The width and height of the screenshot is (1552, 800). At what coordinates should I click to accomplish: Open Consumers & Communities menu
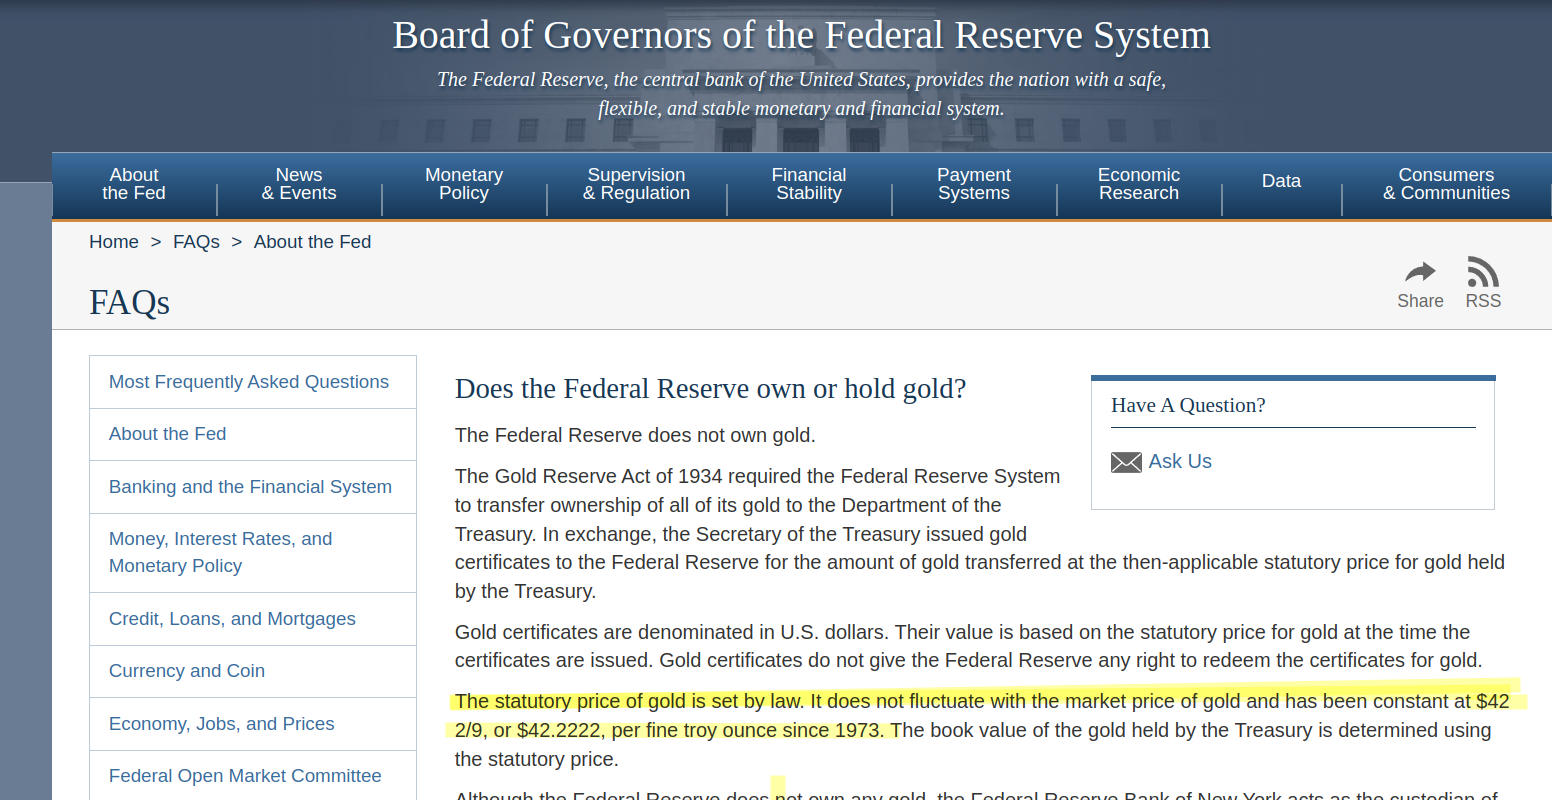(x=1446, y=184)
